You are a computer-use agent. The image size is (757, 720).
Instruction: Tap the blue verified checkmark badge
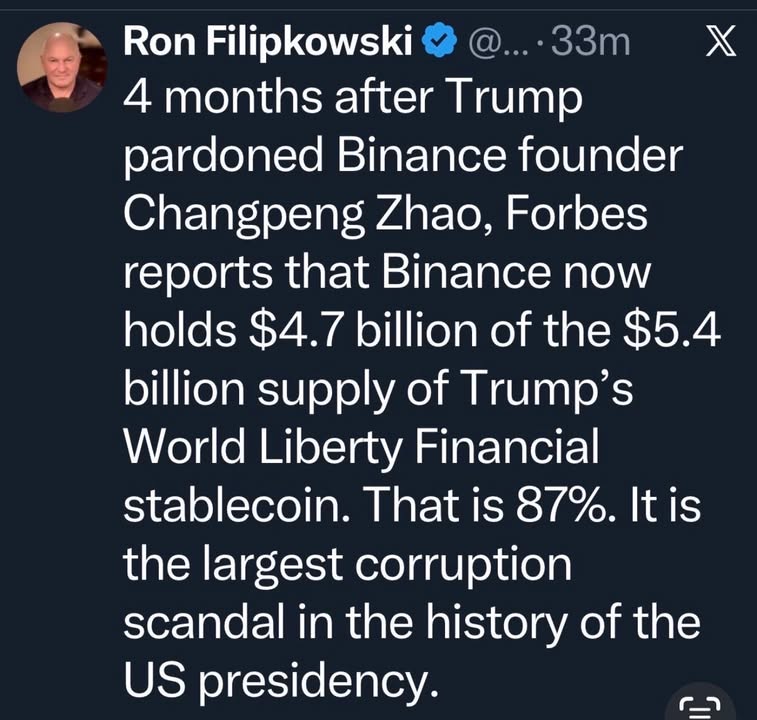436,42
